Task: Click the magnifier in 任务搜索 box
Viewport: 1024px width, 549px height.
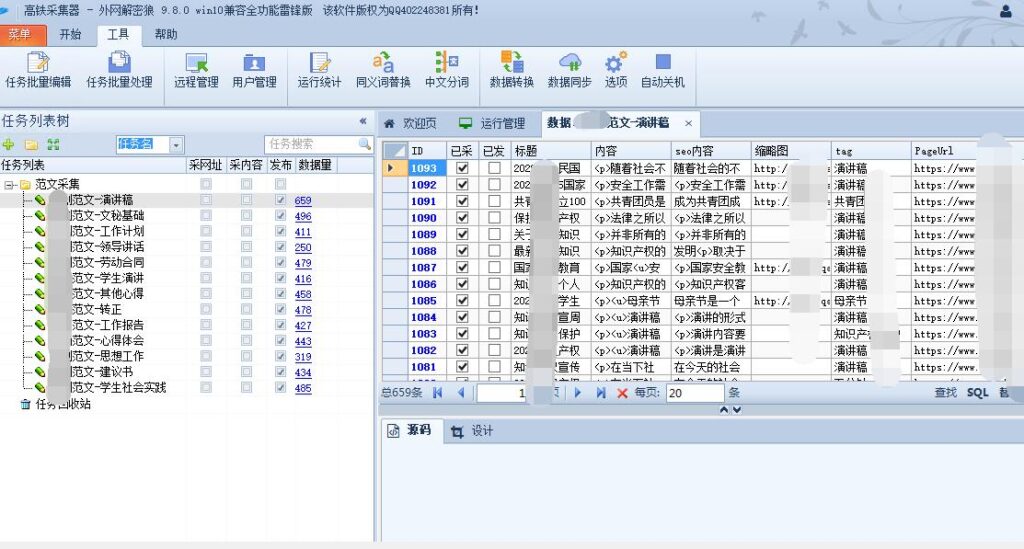Action: [364, 144]
